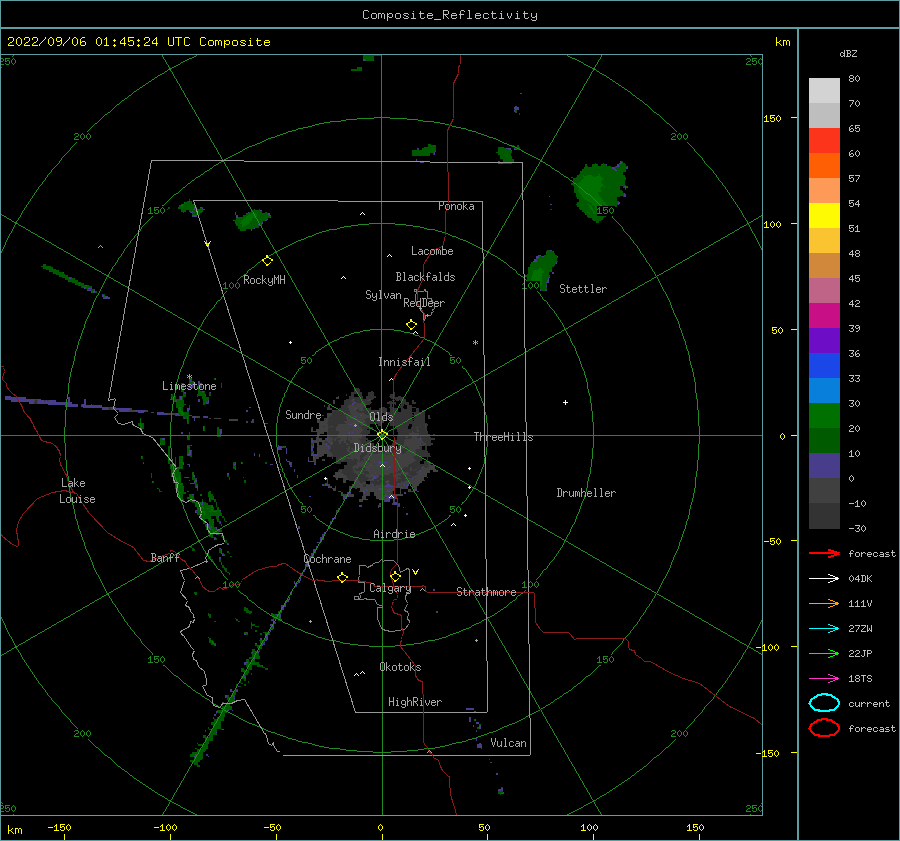Click the white plus marker east of ThreeHills
The image size is (900, 841).
point(565,402)
